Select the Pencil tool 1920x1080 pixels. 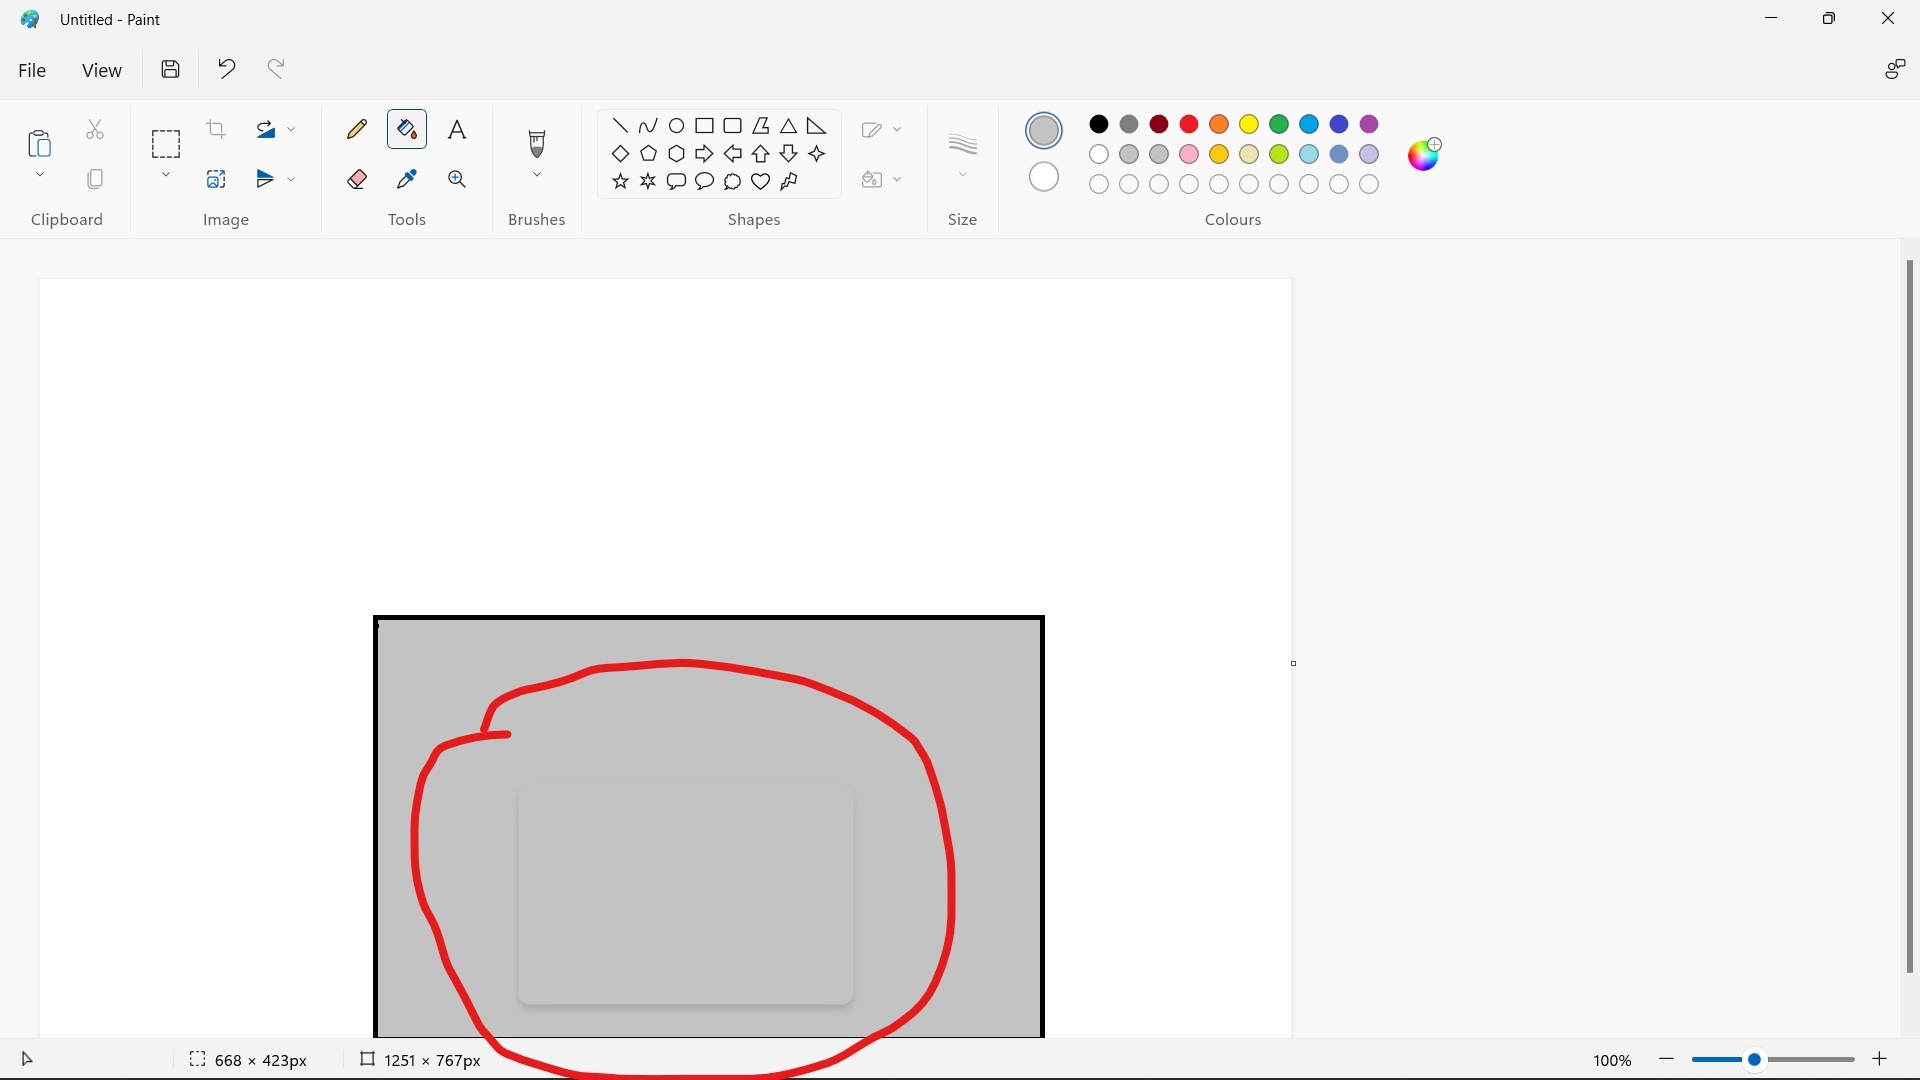point(357,130)
